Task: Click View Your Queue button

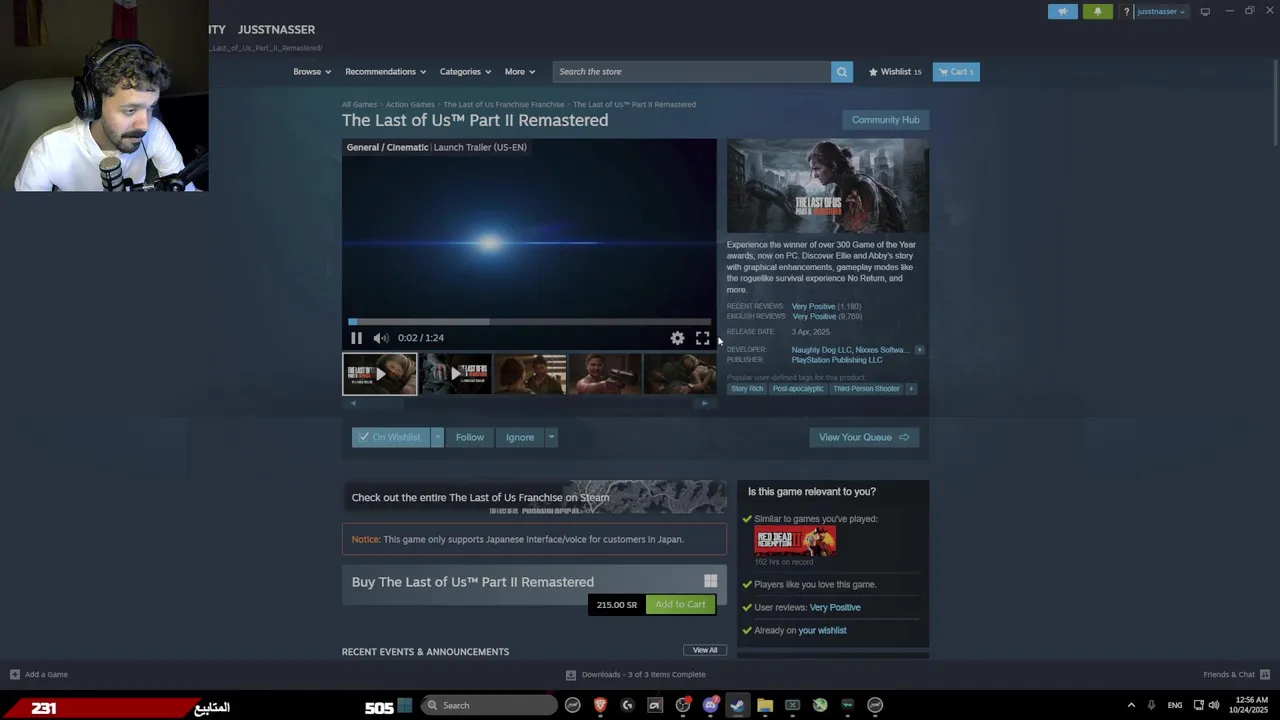Action: point(863,437)
